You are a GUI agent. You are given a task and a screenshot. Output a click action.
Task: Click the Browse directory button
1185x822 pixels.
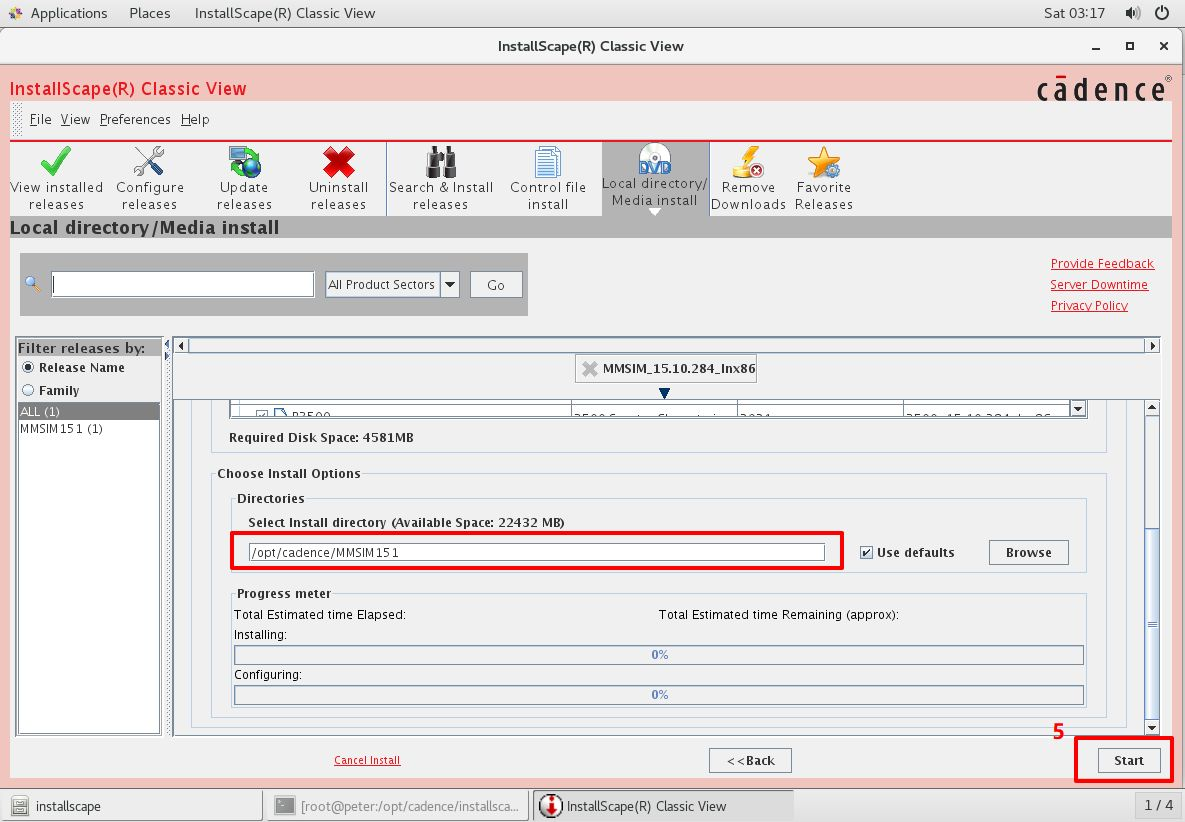1029,552
